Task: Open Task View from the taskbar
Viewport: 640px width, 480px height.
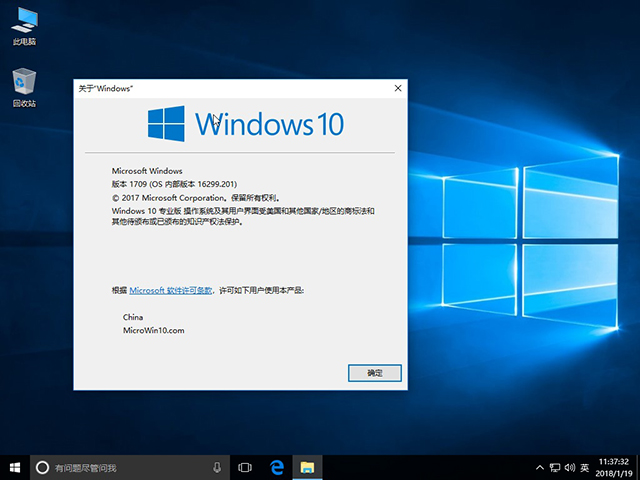Action: [245, 468]
